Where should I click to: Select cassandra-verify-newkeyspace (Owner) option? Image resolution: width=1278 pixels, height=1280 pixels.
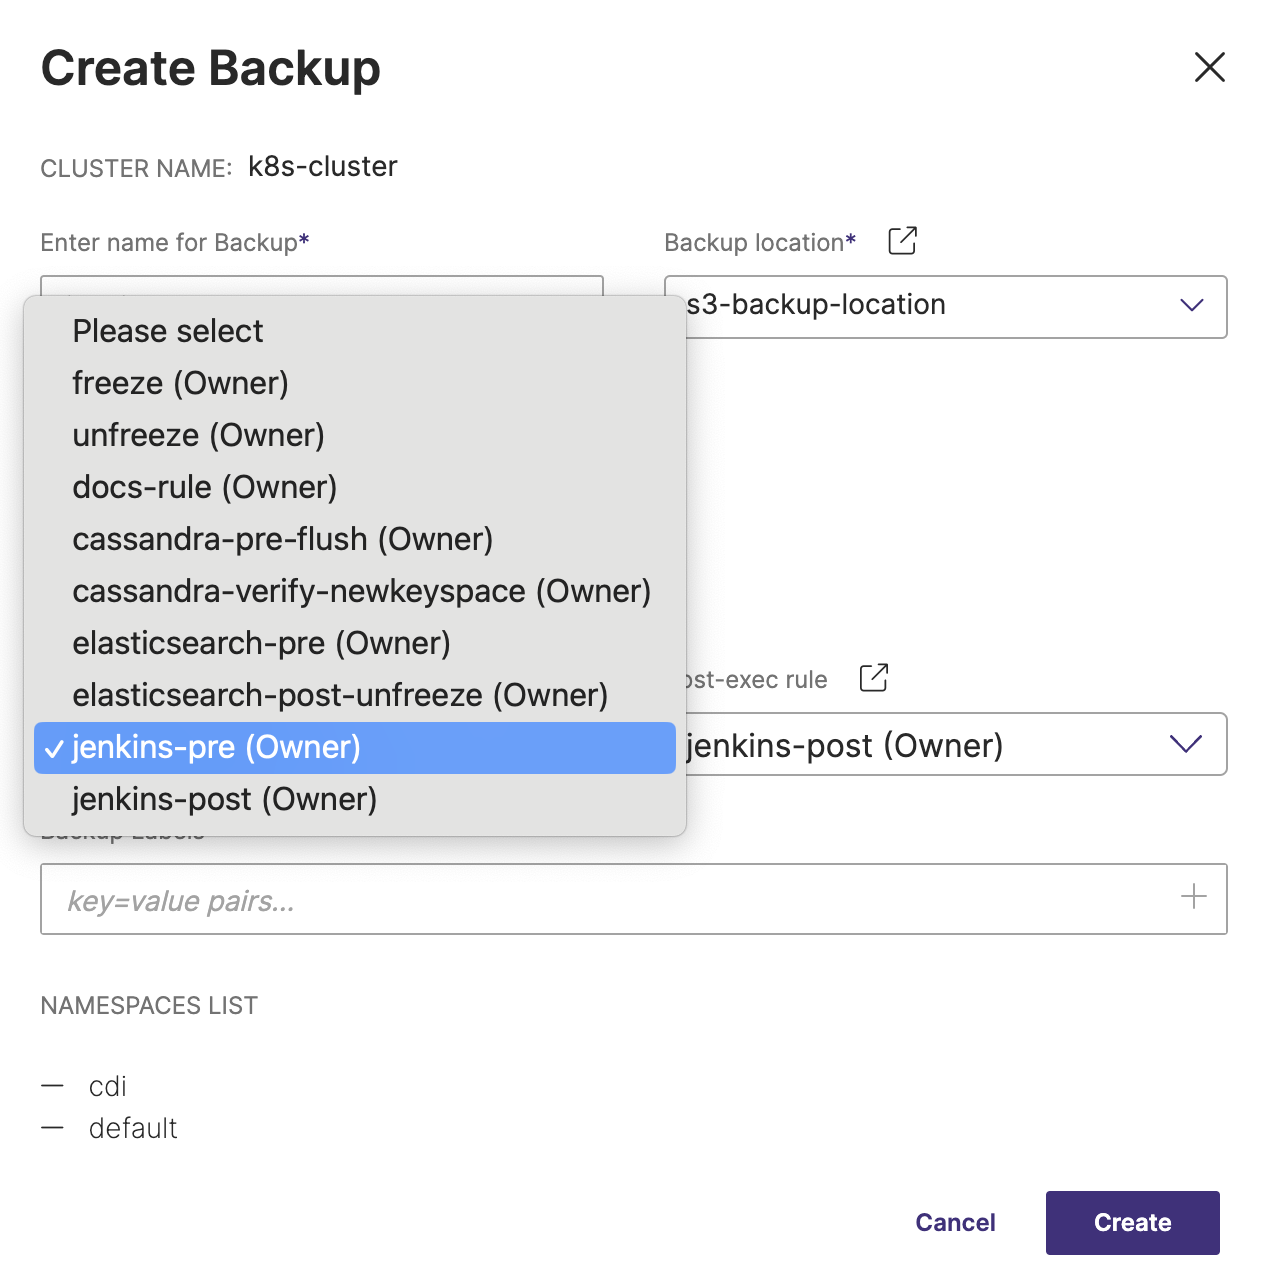pos(361,591)
